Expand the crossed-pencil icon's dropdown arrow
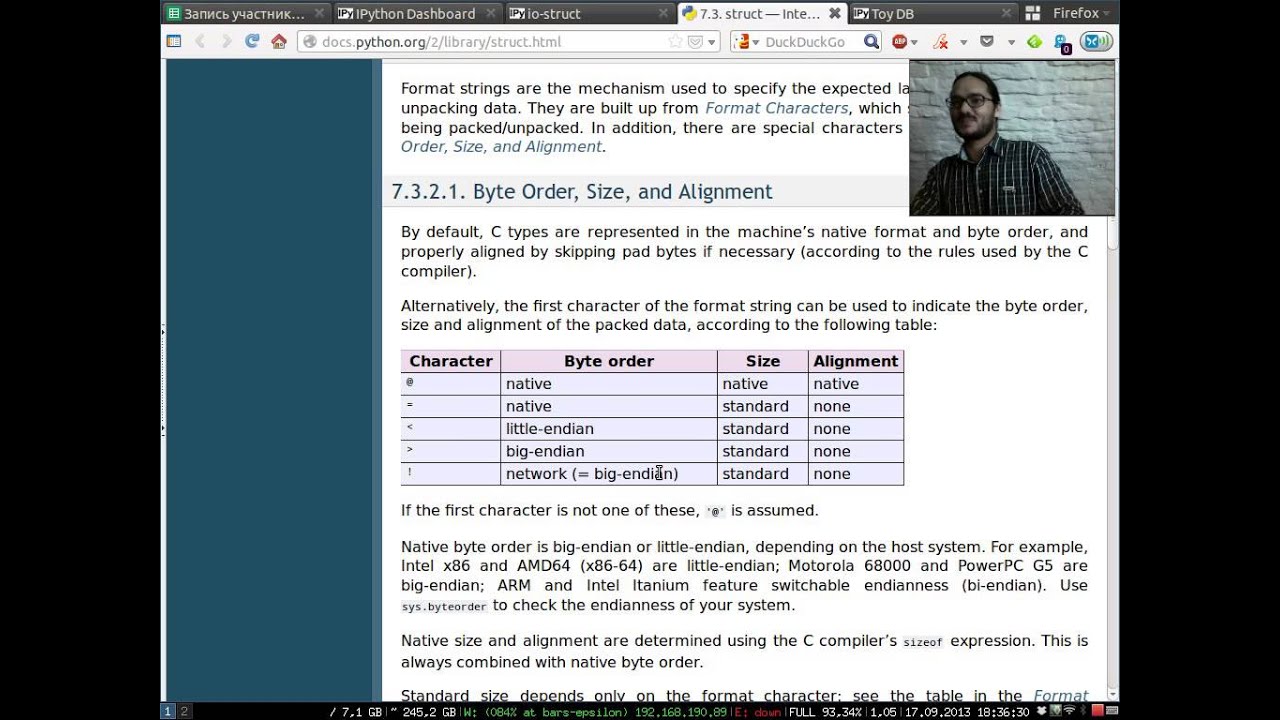 (x=963, y=42)
